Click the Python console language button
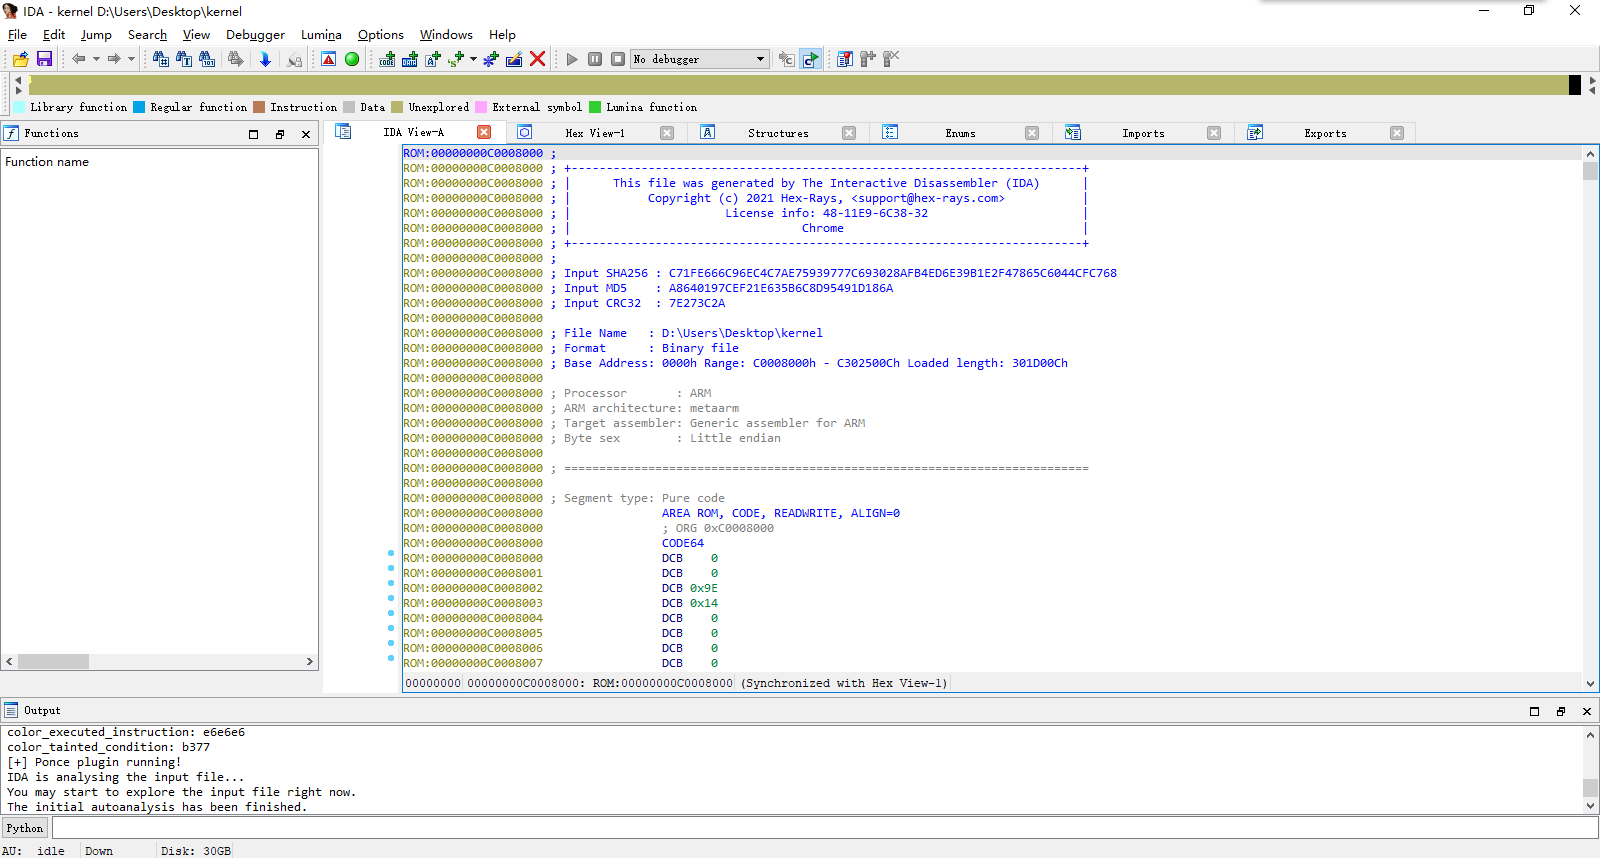This screenshot has width=1600, height=858. pyautogui.click(x=25, y=828)
